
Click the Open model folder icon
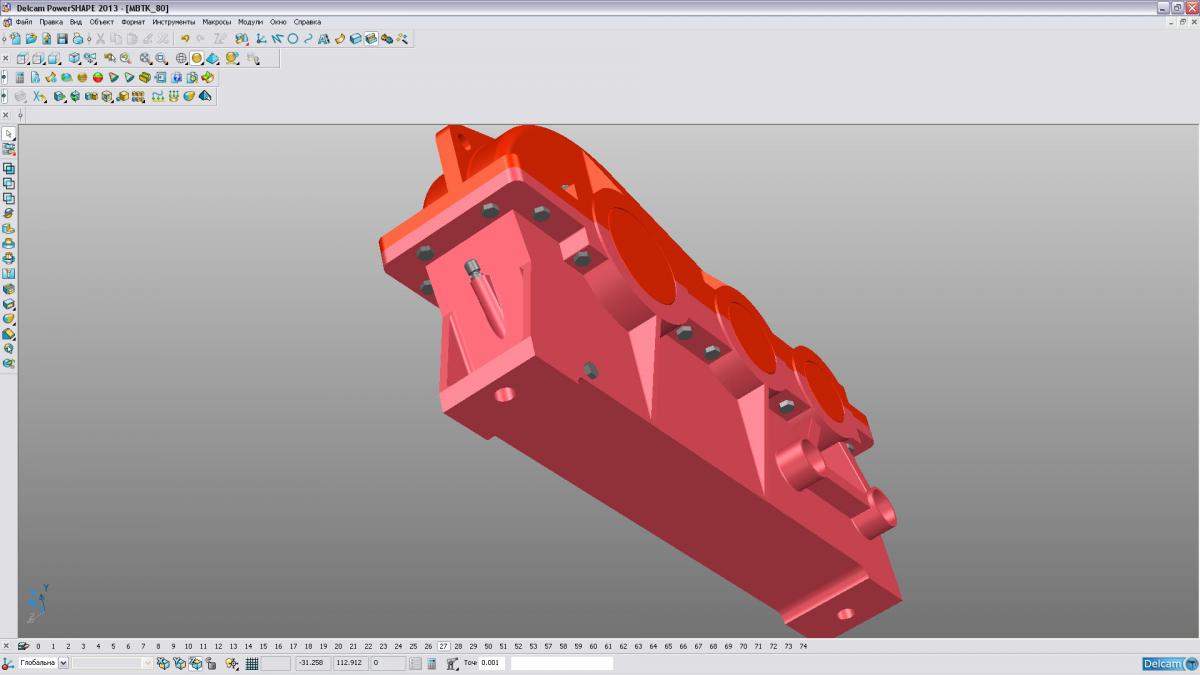coord(31,38)
